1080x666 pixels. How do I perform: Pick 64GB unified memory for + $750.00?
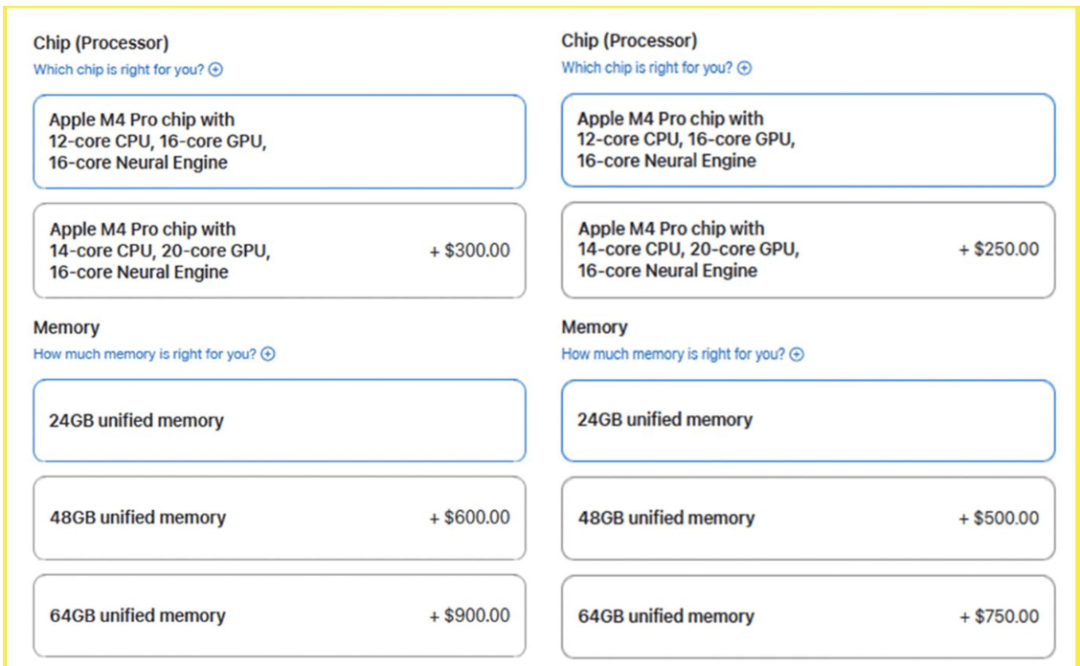(807, 617)
